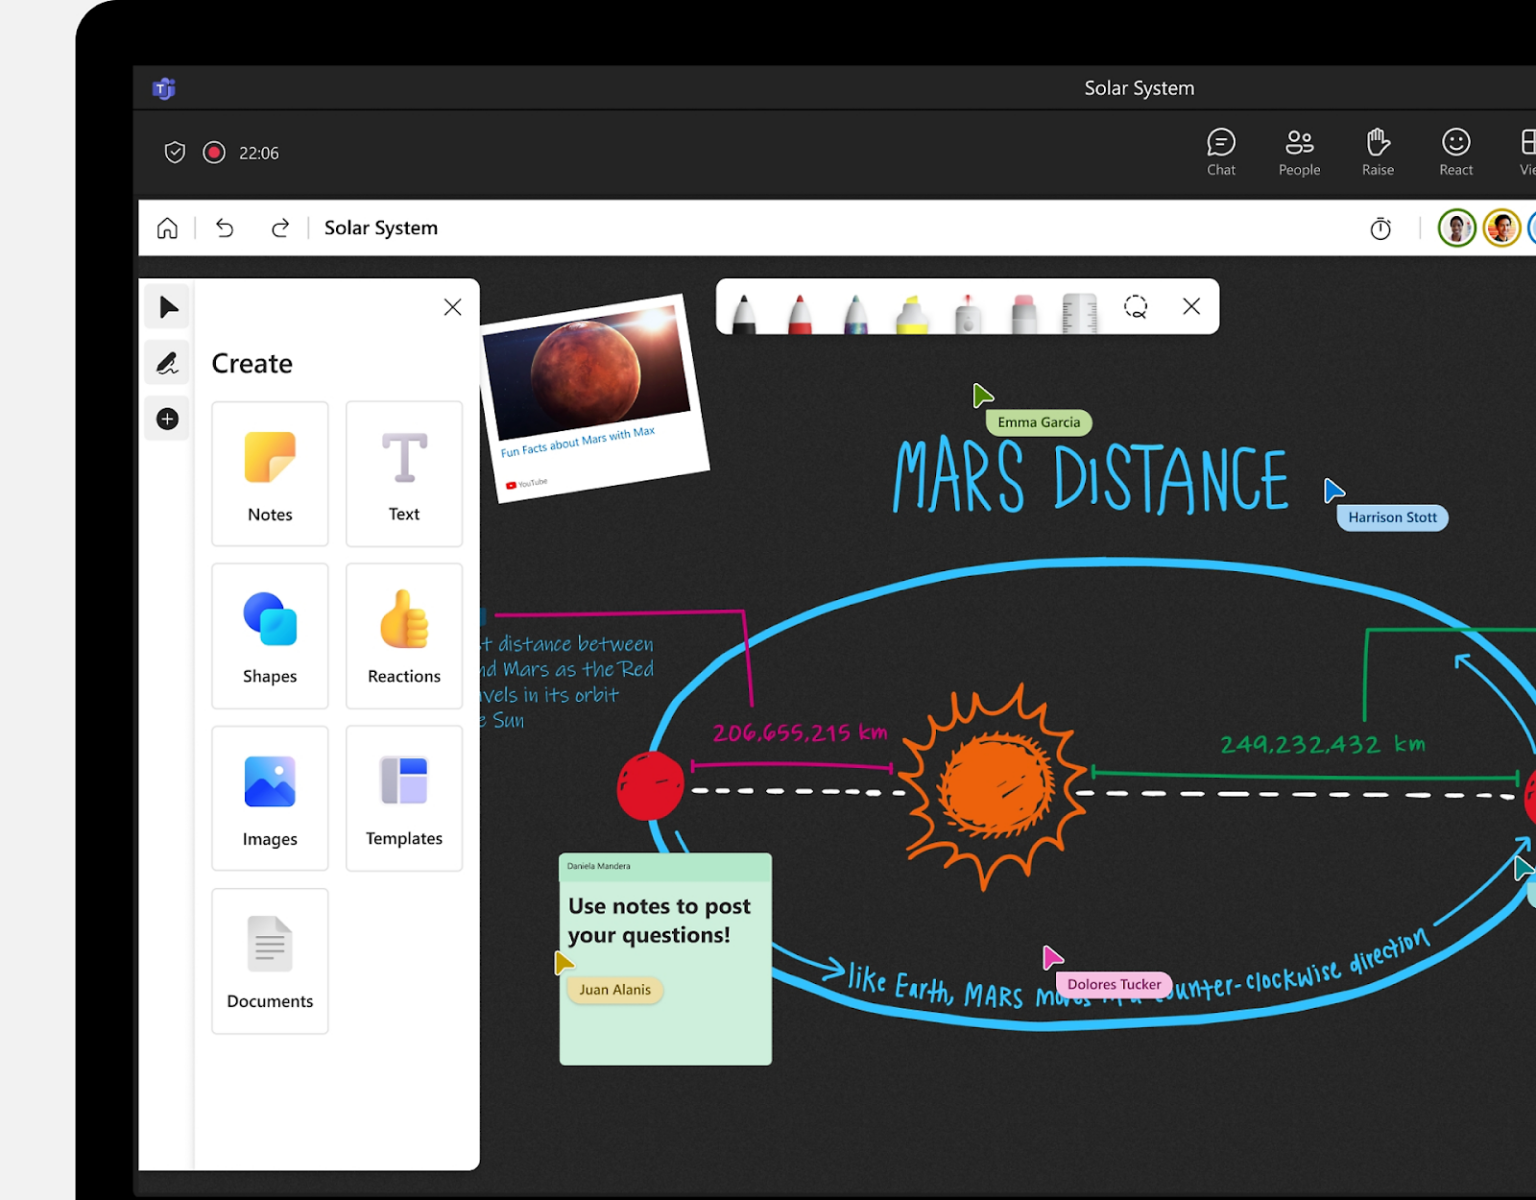The image size is (1536, 1200).
Task: Activate the lasso select tool
Action: [x=1135, y=307]
